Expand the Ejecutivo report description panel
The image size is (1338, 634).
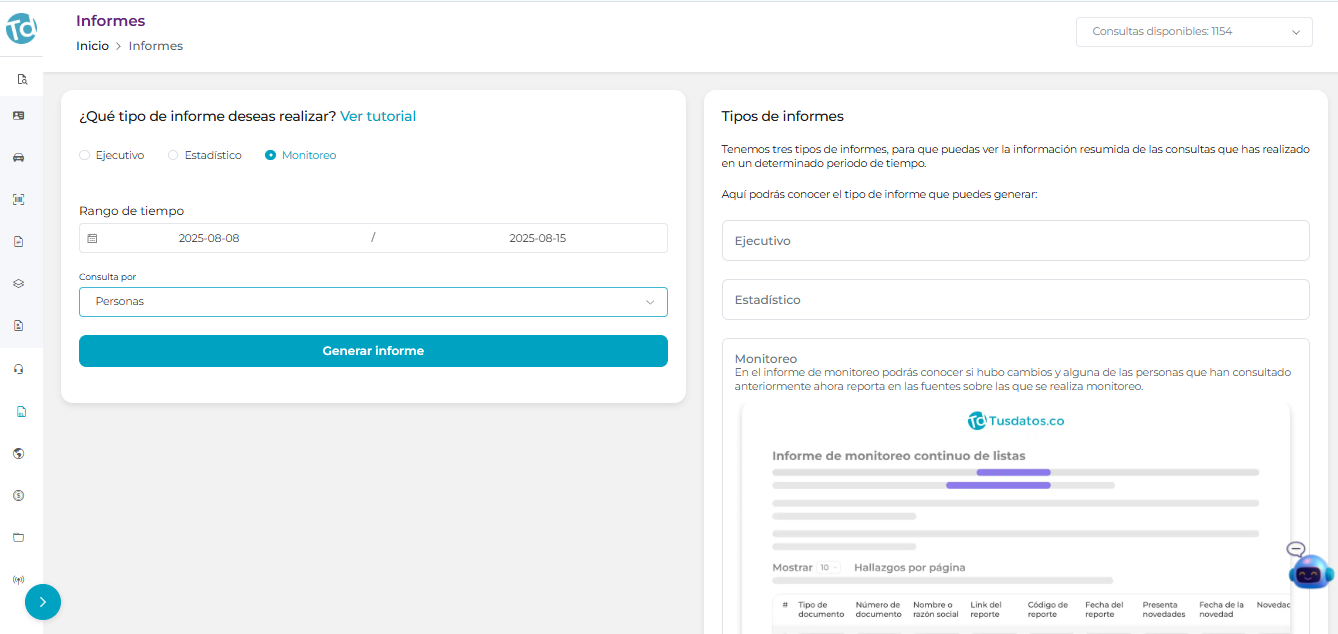point(1016,241)
